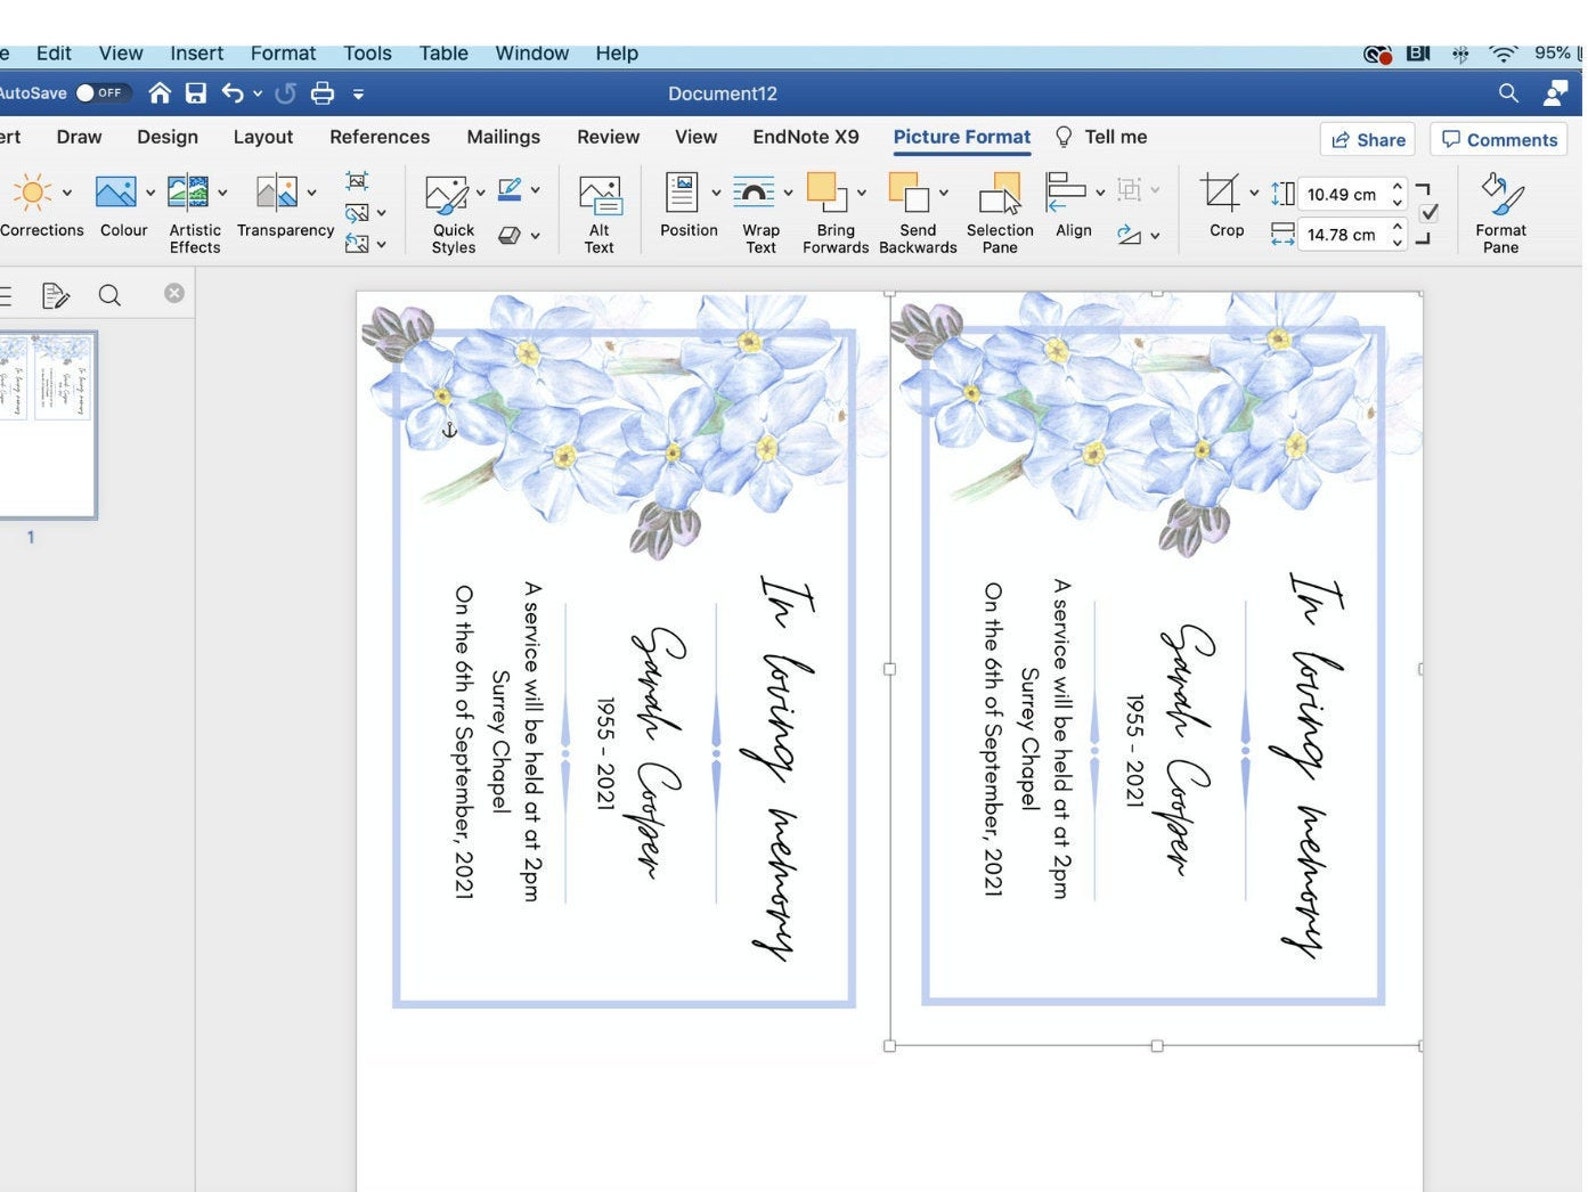Open the Mailings tab
This screenshot has height=1192, width=1588.
pyautogui.click(x=503, y=137)
